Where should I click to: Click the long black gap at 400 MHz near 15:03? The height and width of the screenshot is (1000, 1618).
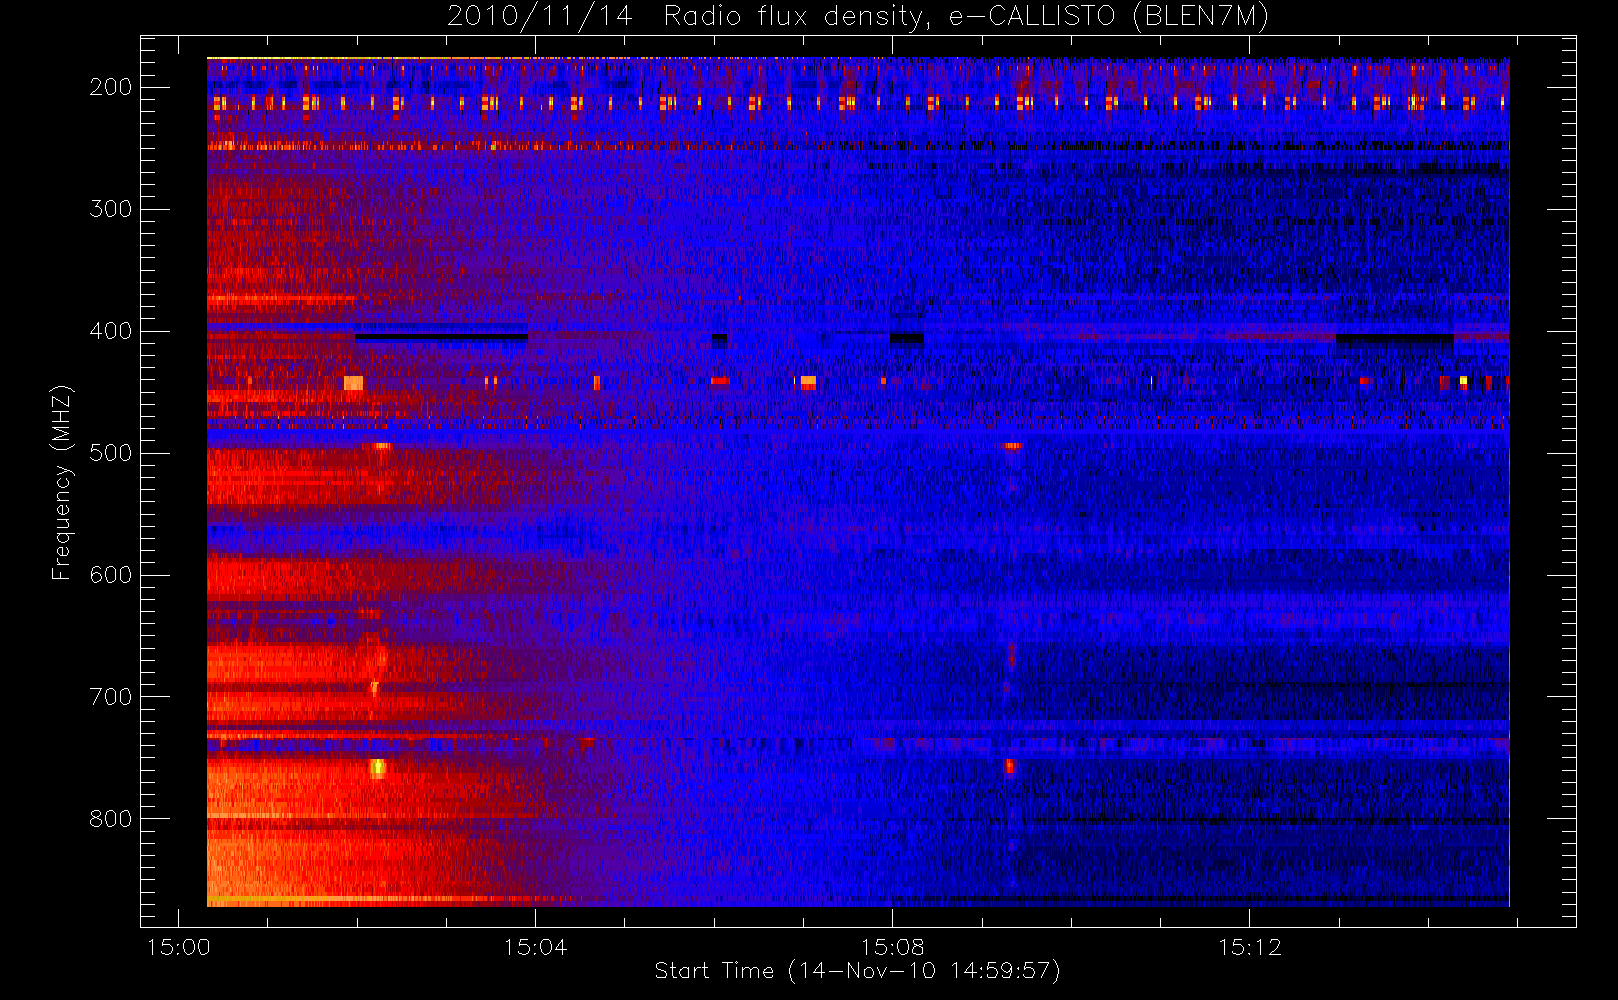pos(441,337)
